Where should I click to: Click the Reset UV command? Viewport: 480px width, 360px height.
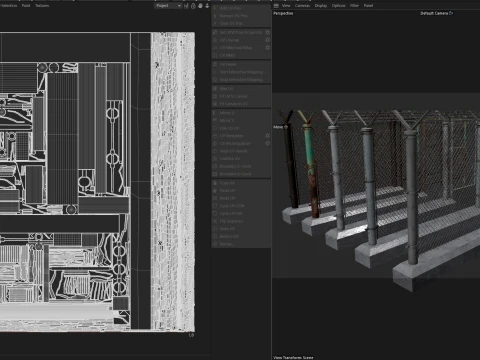pyautogui.click(x=241, y=198)
